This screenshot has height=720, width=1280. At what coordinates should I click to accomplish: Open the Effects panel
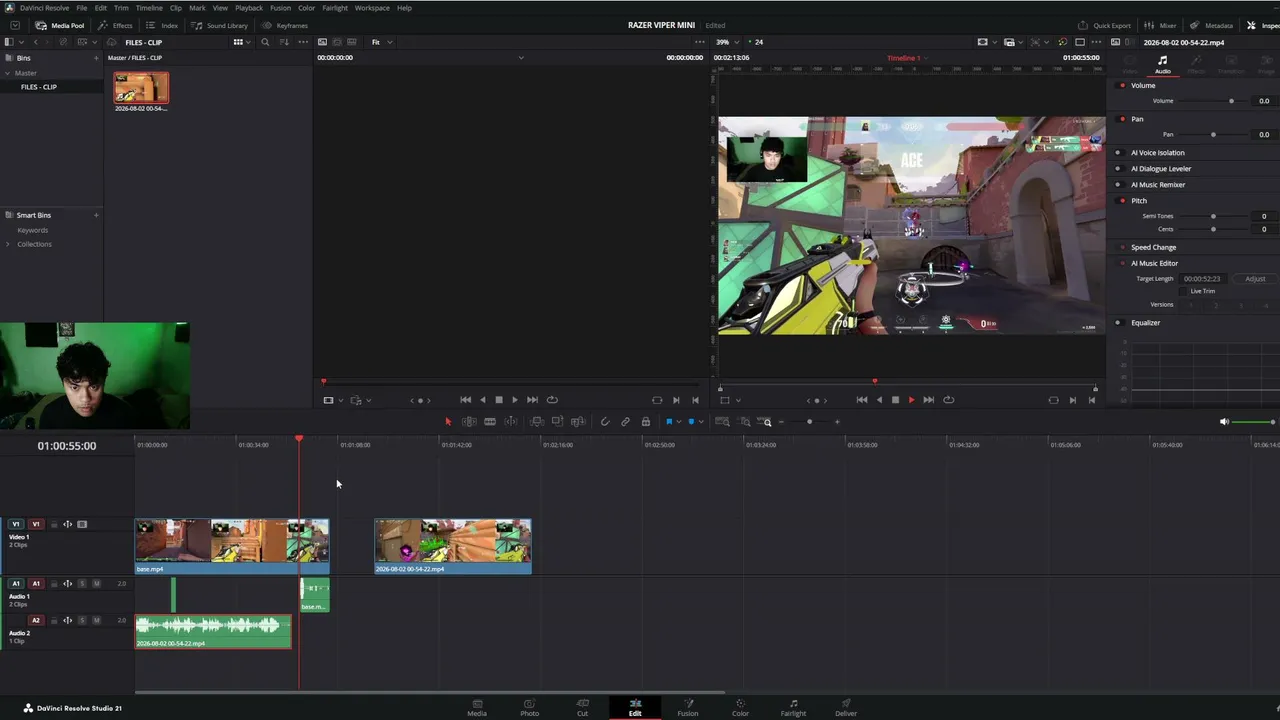click(x=116, y=25)
